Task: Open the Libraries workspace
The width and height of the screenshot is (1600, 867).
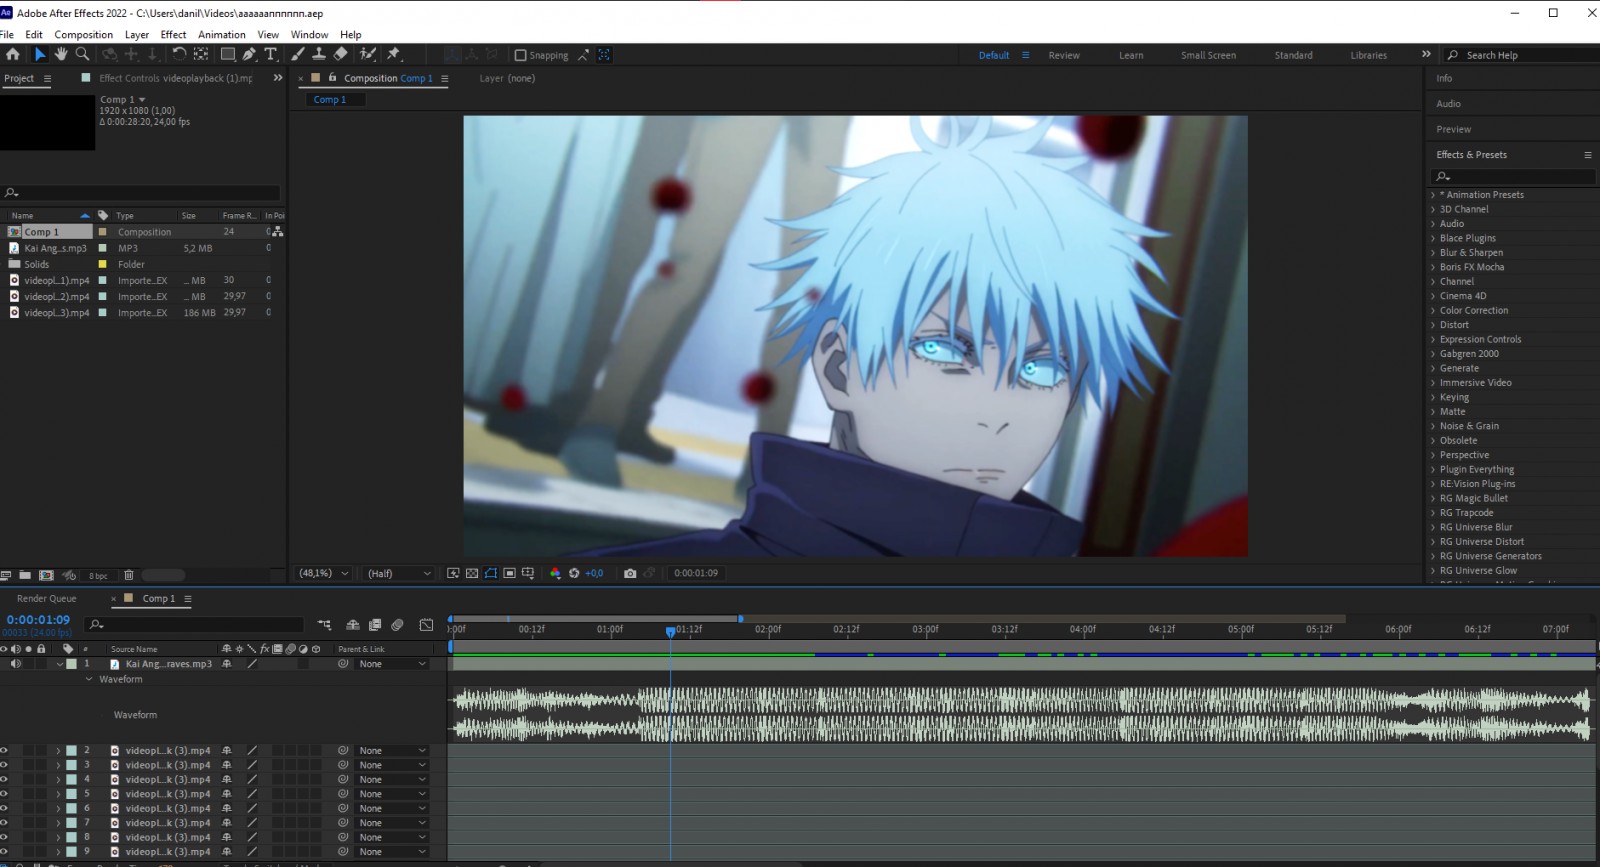Action: (1368, 55)
